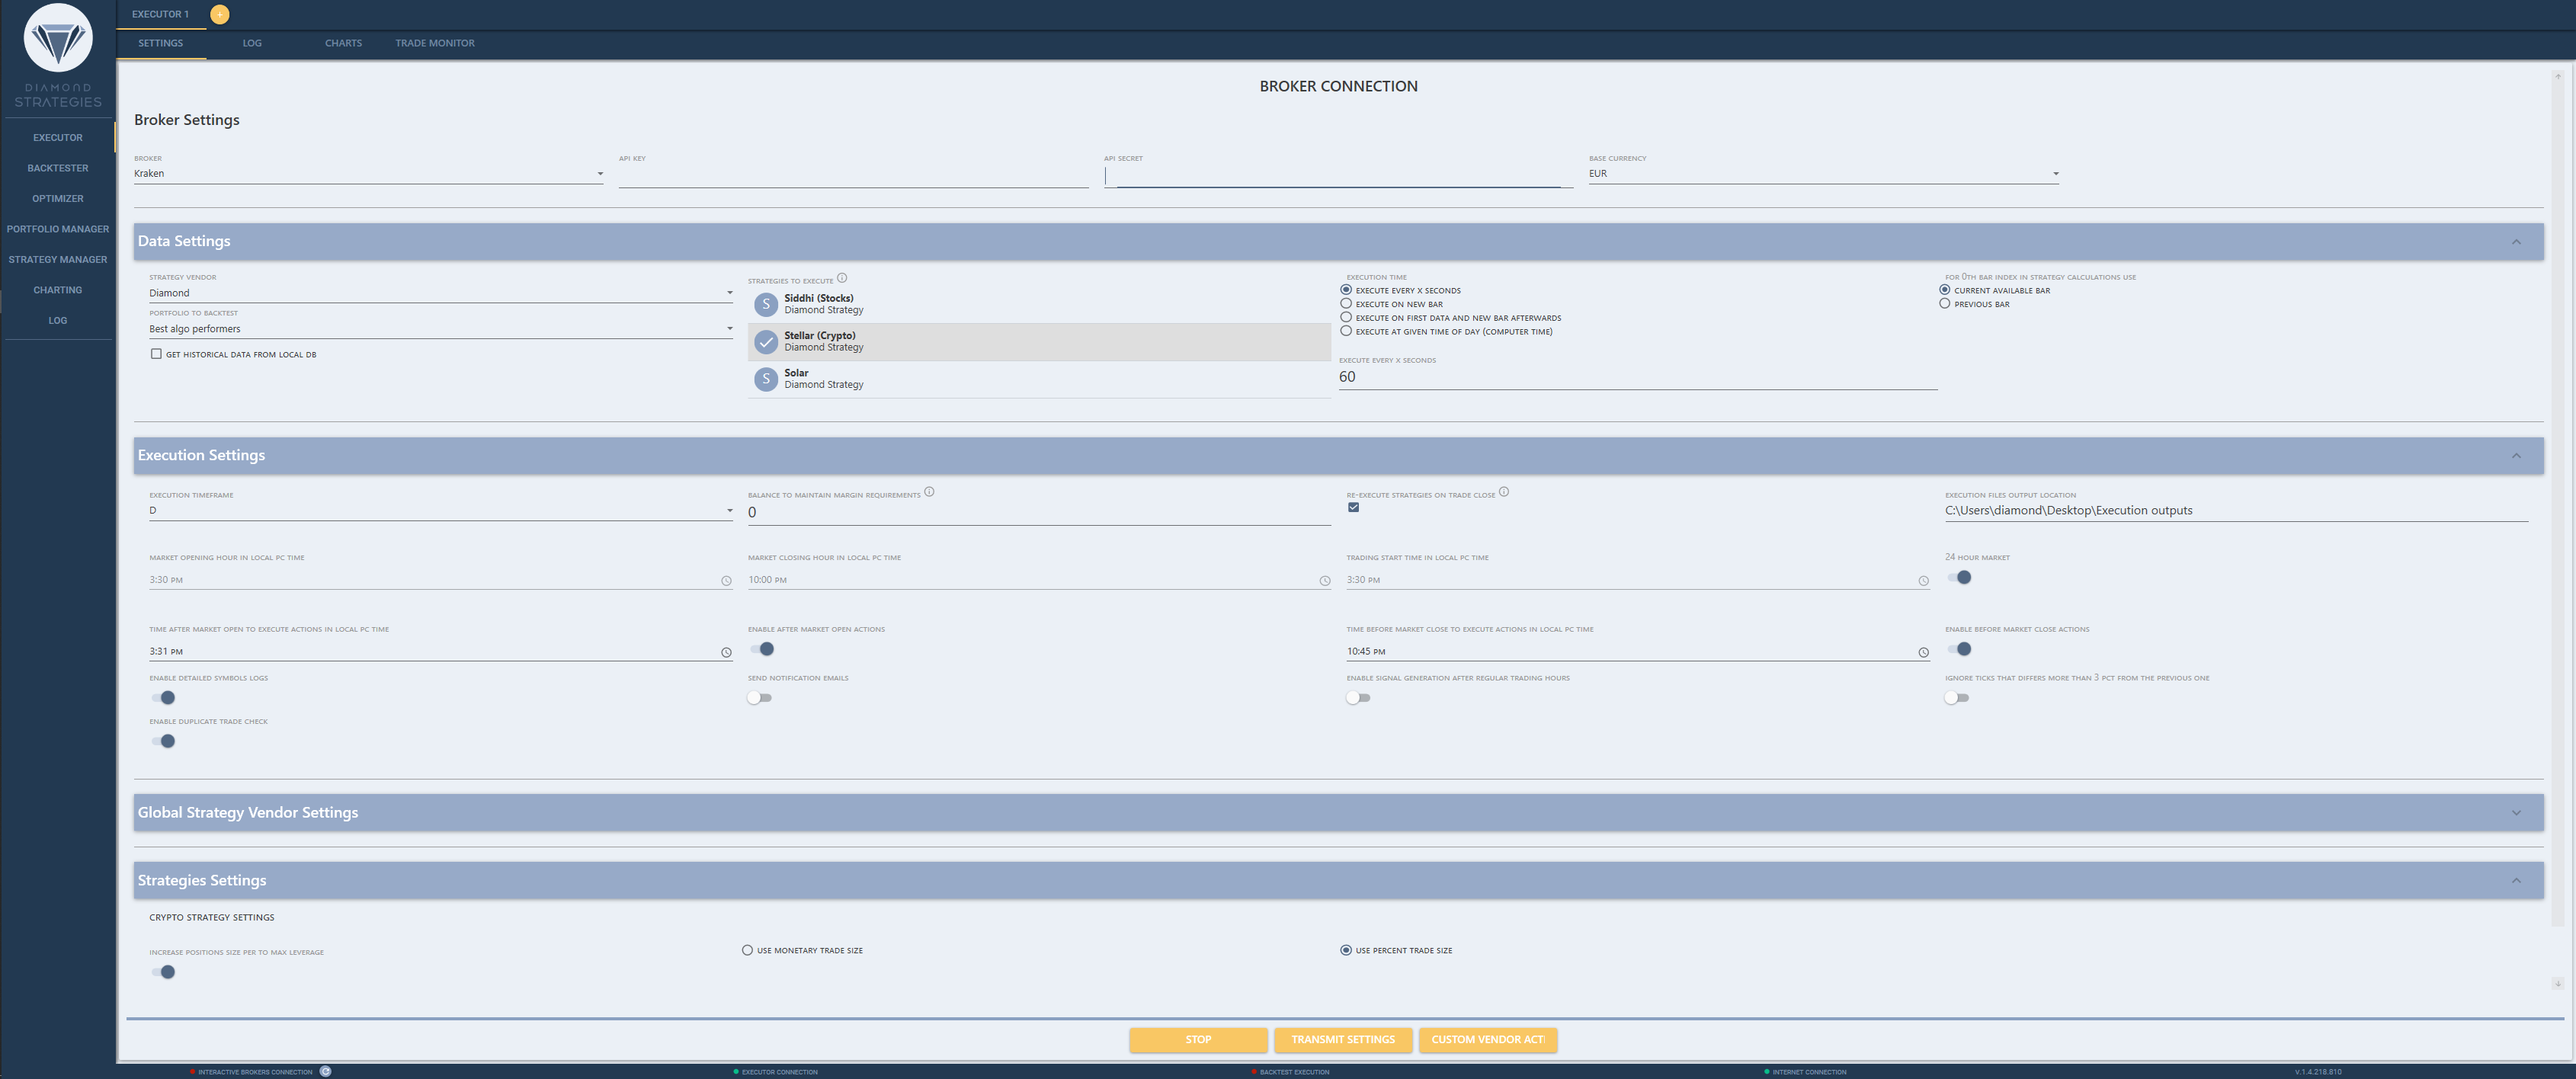
Task: Toggle the 24 Hour Market switch
Action: [x=1959, y=577]
